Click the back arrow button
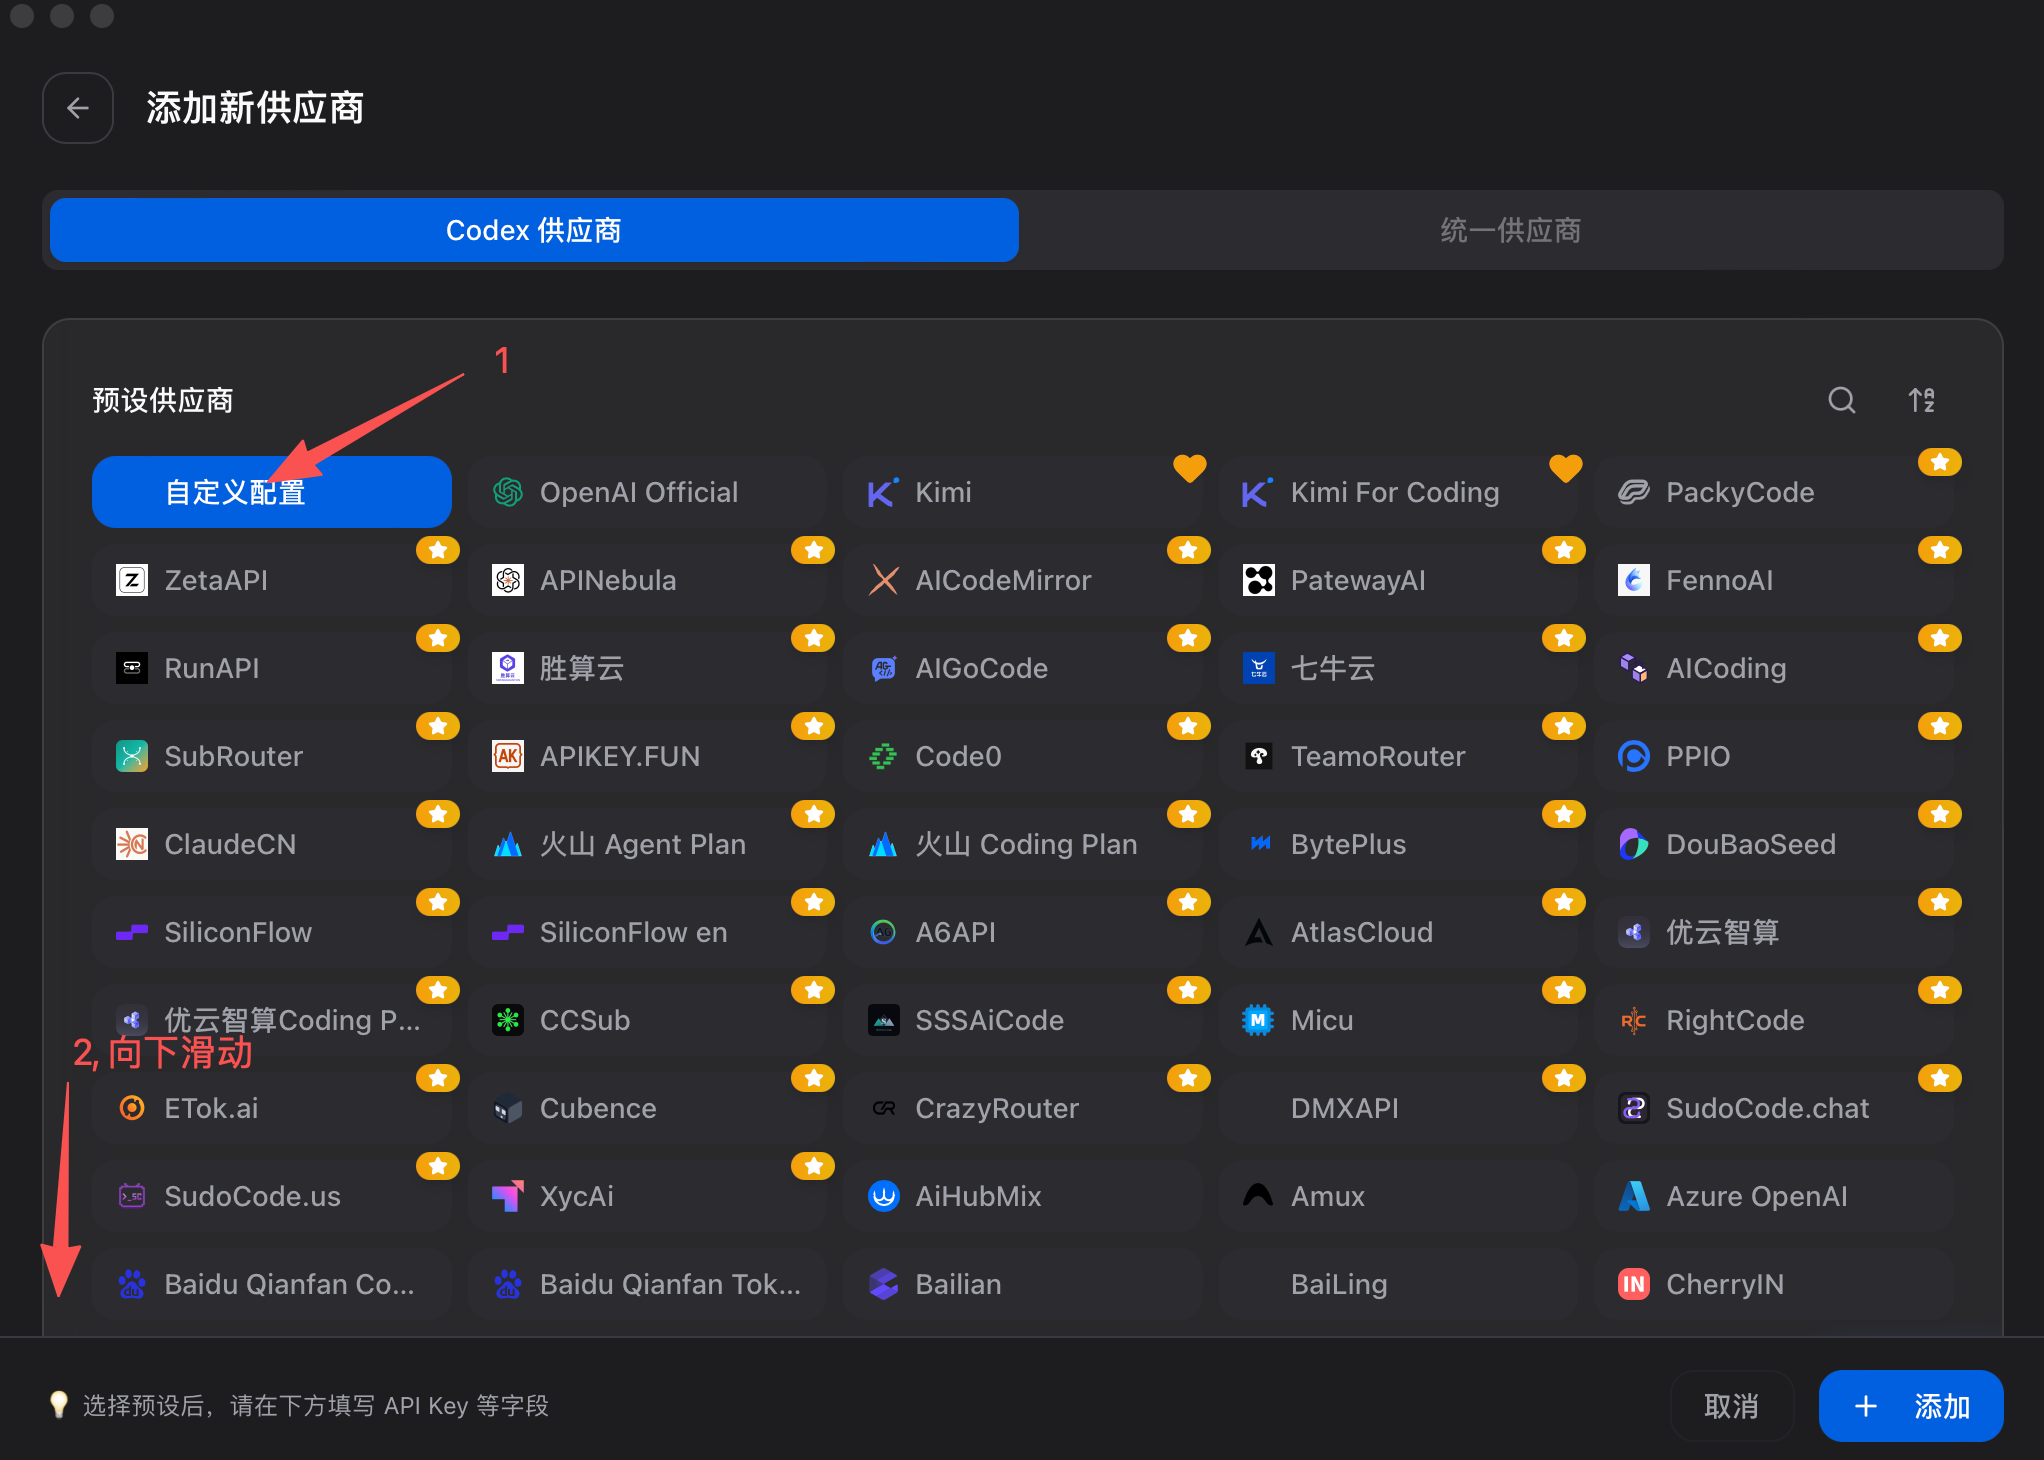 pyautogui.click(x=78, y=108)
